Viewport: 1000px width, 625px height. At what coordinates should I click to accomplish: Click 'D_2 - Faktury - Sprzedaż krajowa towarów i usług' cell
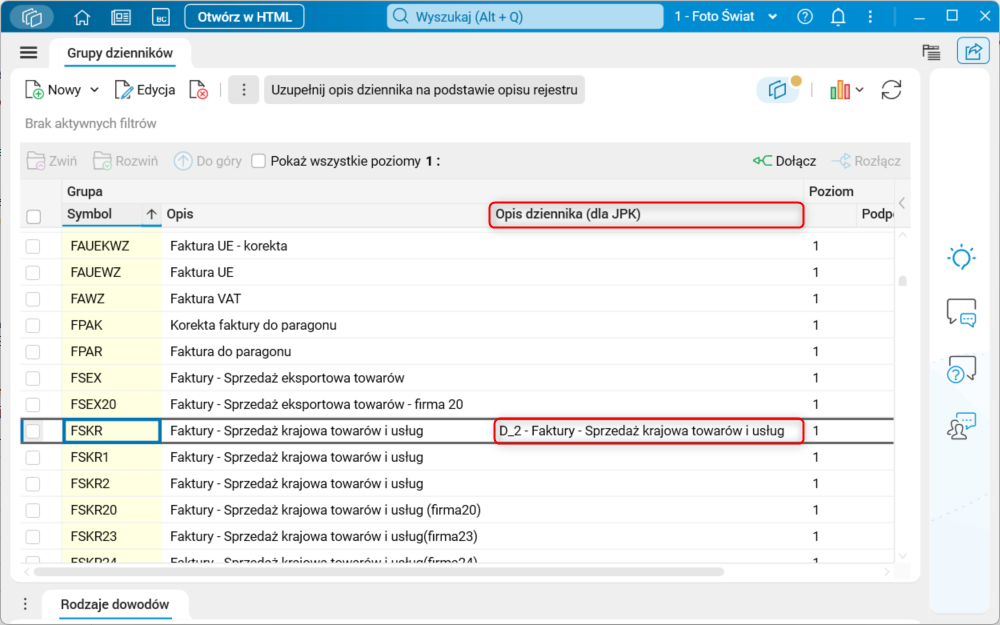coord(649,431)
